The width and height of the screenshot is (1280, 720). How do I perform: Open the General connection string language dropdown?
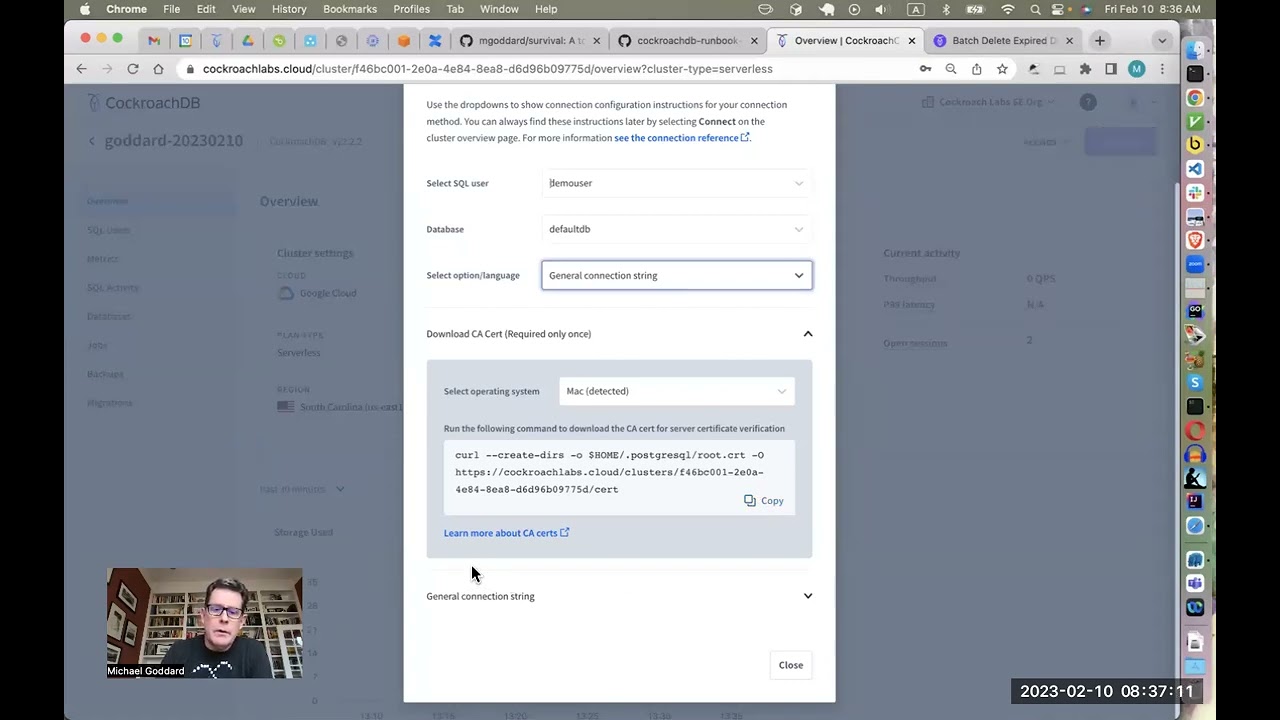point(677,275)
